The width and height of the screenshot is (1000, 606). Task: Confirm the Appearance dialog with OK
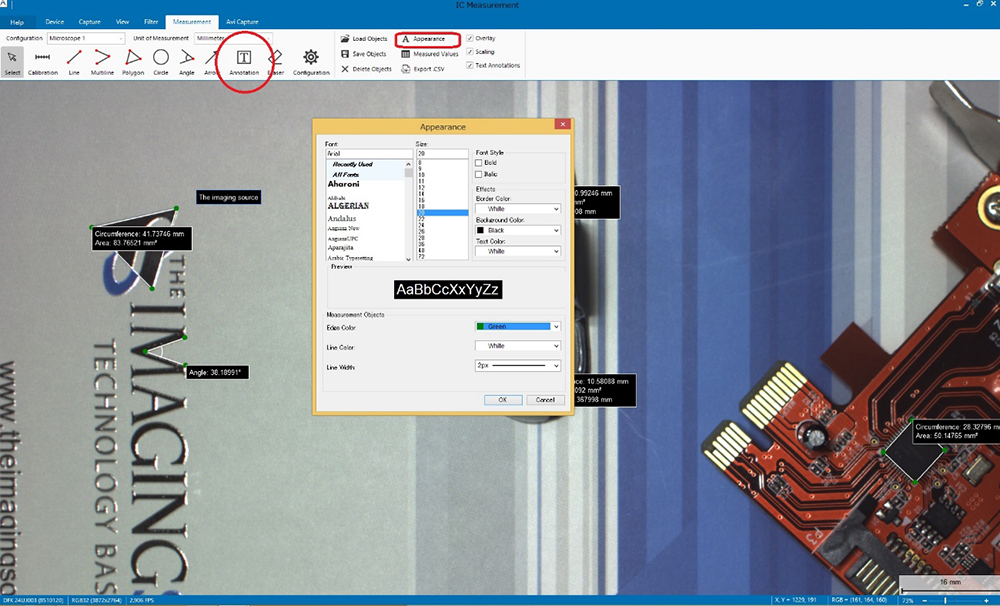[503, 400]
